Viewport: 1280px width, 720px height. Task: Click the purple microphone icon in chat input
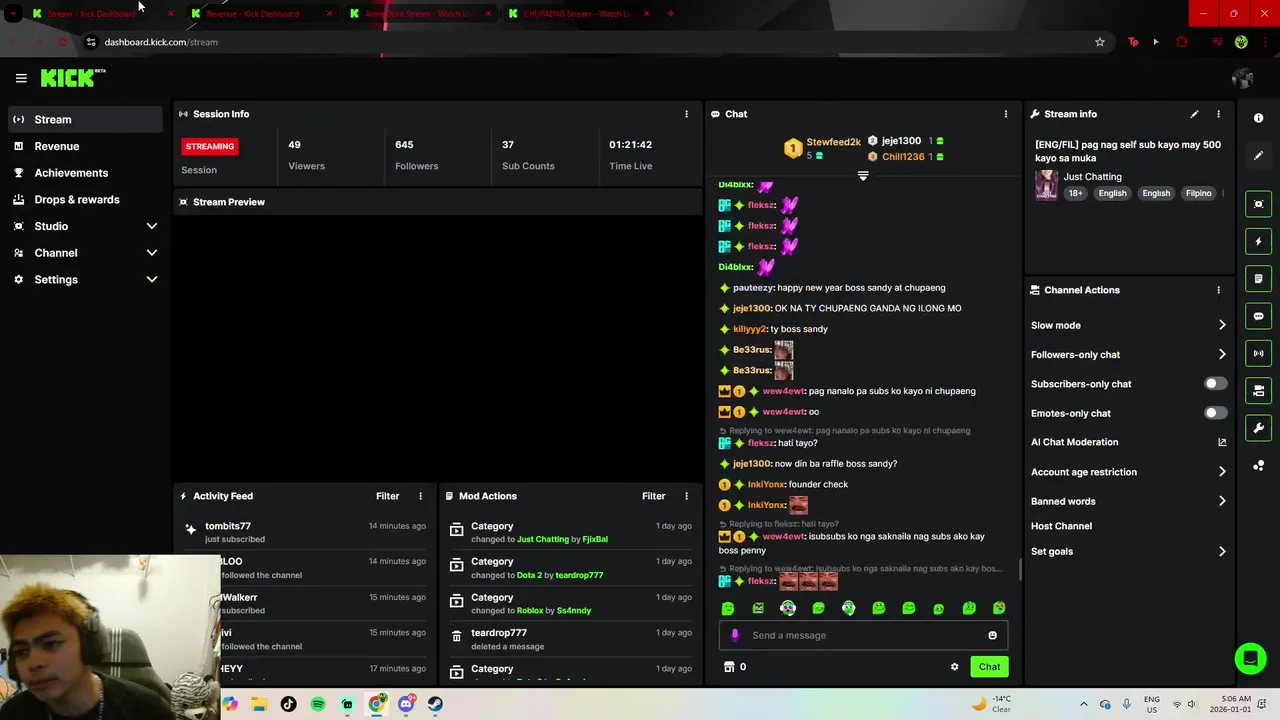[x=735, y=635]
